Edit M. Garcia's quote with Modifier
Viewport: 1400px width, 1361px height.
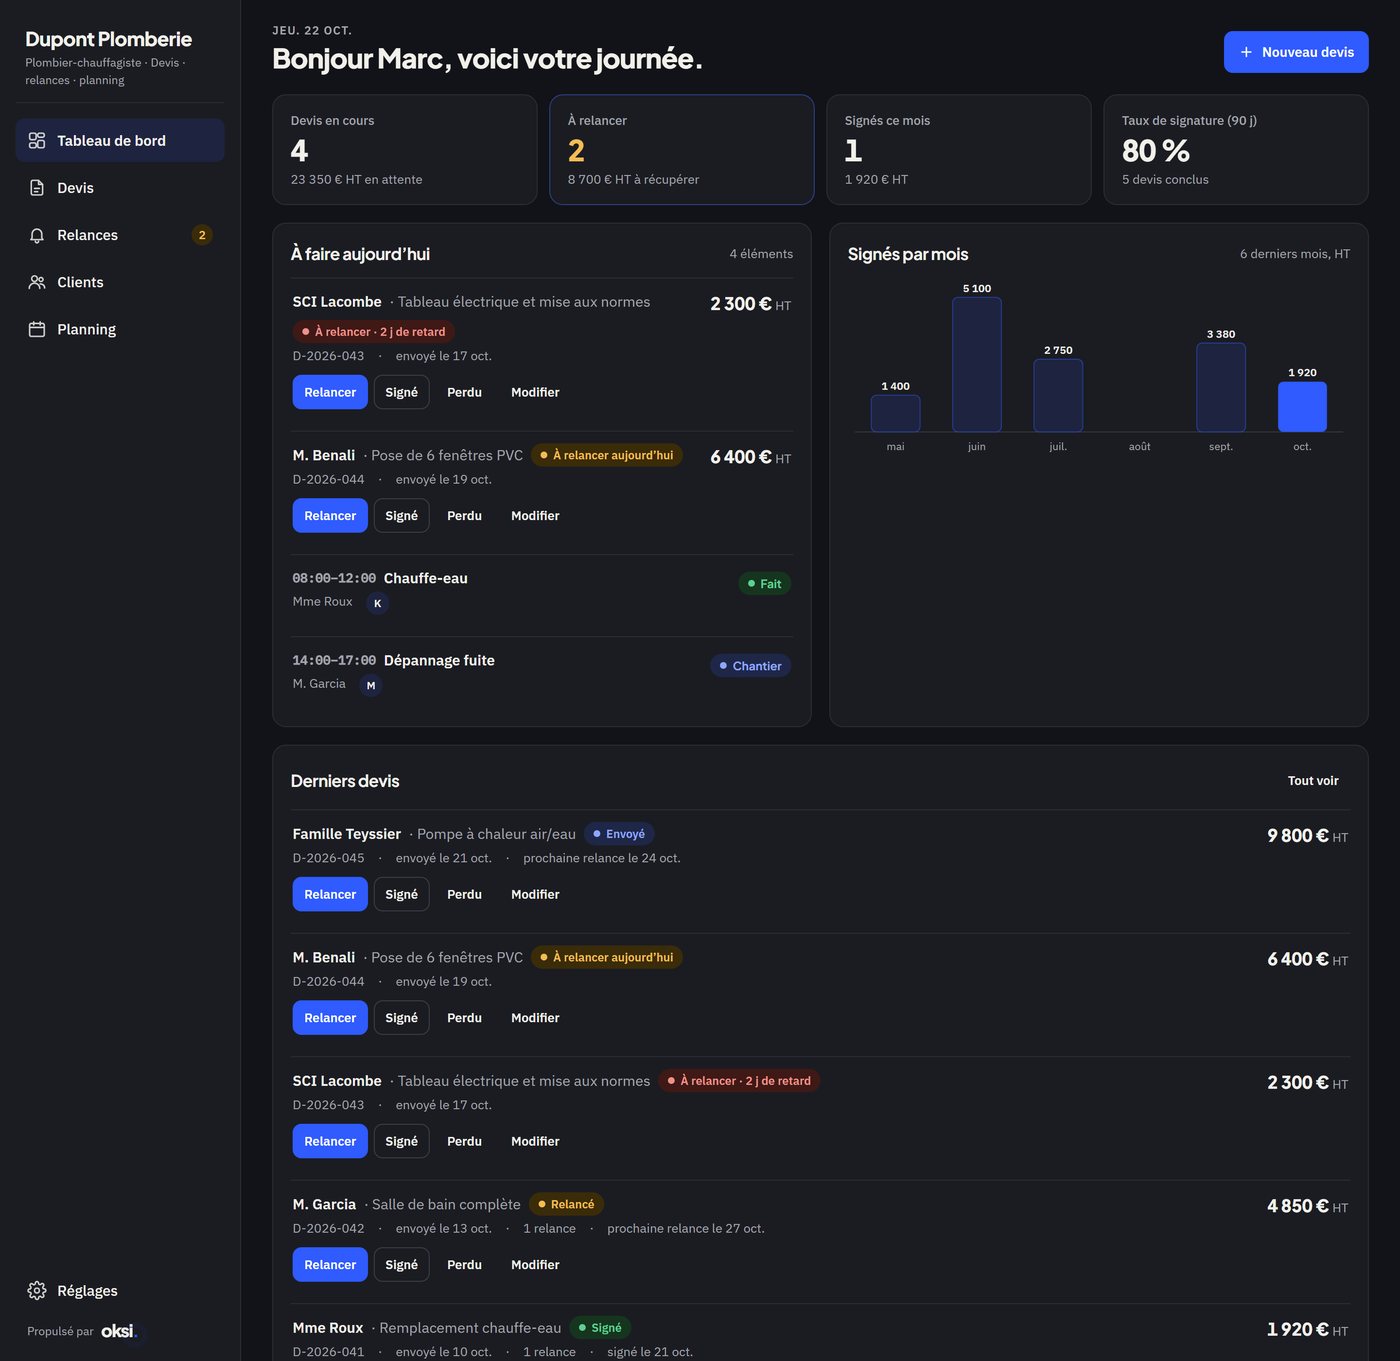pos(535,1265)
